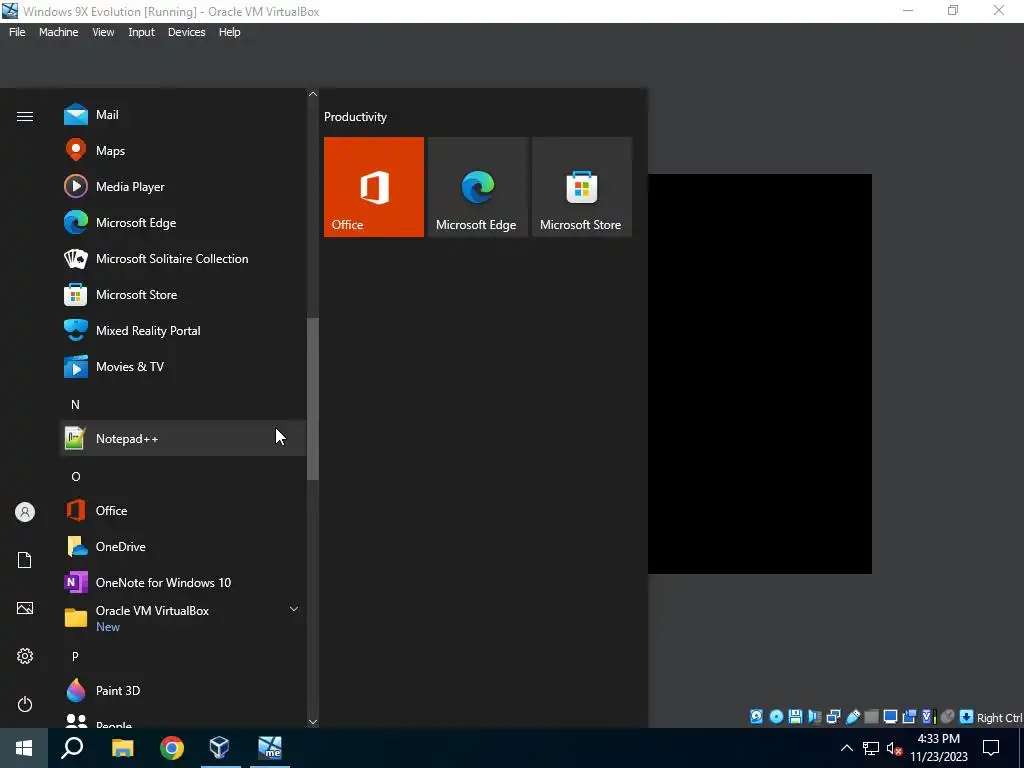Screen dimensions: 1024x768
Task: Open the clock showing 4:33 PM
Action: pyautogui.click(x=939, y=748)
